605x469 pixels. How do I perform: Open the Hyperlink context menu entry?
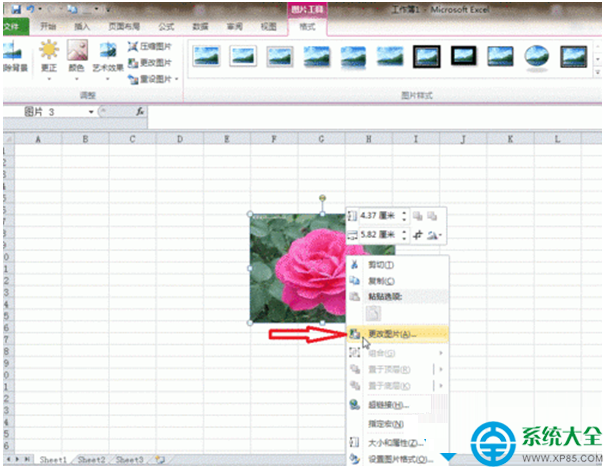389,405
